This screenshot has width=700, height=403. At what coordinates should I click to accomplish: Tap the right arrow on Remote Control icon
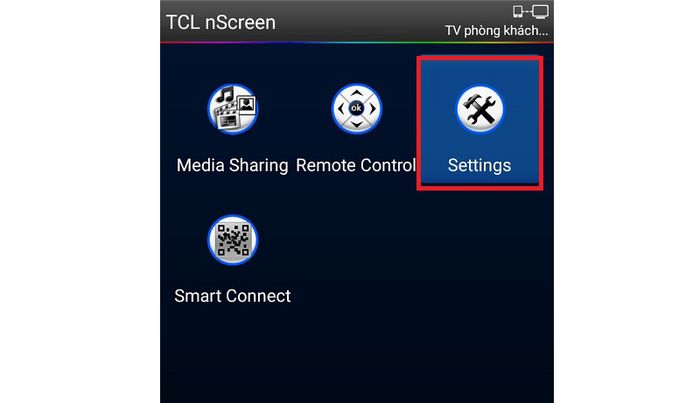[x=372, y=108]
